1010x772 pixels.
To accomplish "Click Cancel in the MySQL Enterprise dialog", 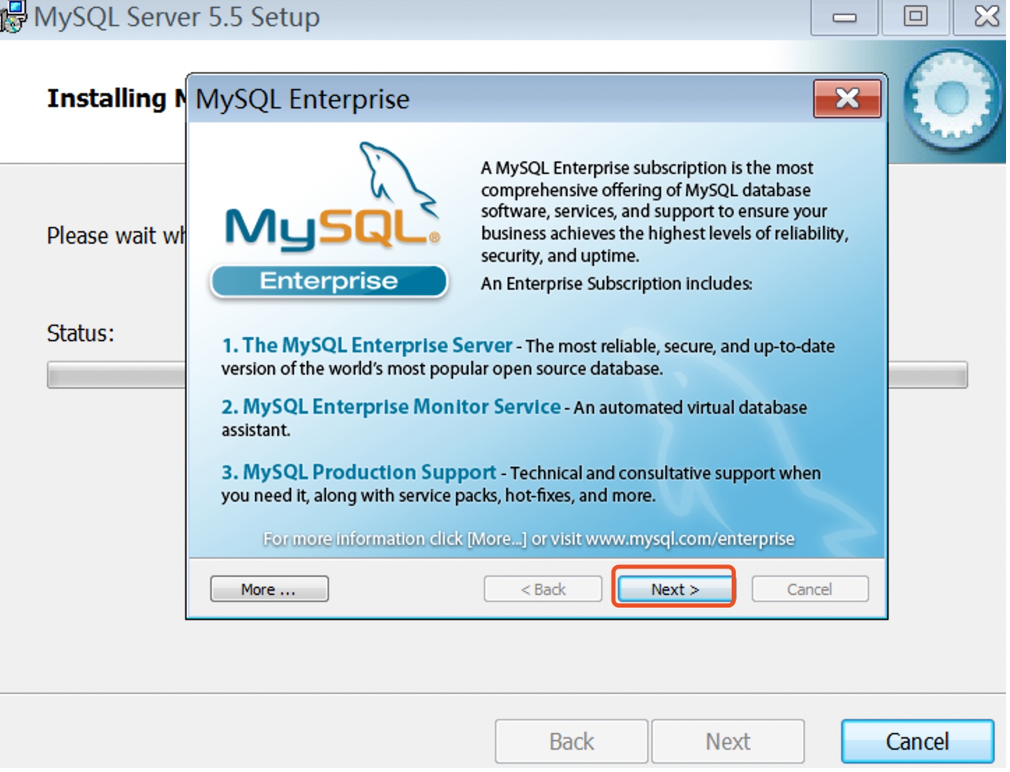I will 810,589.
